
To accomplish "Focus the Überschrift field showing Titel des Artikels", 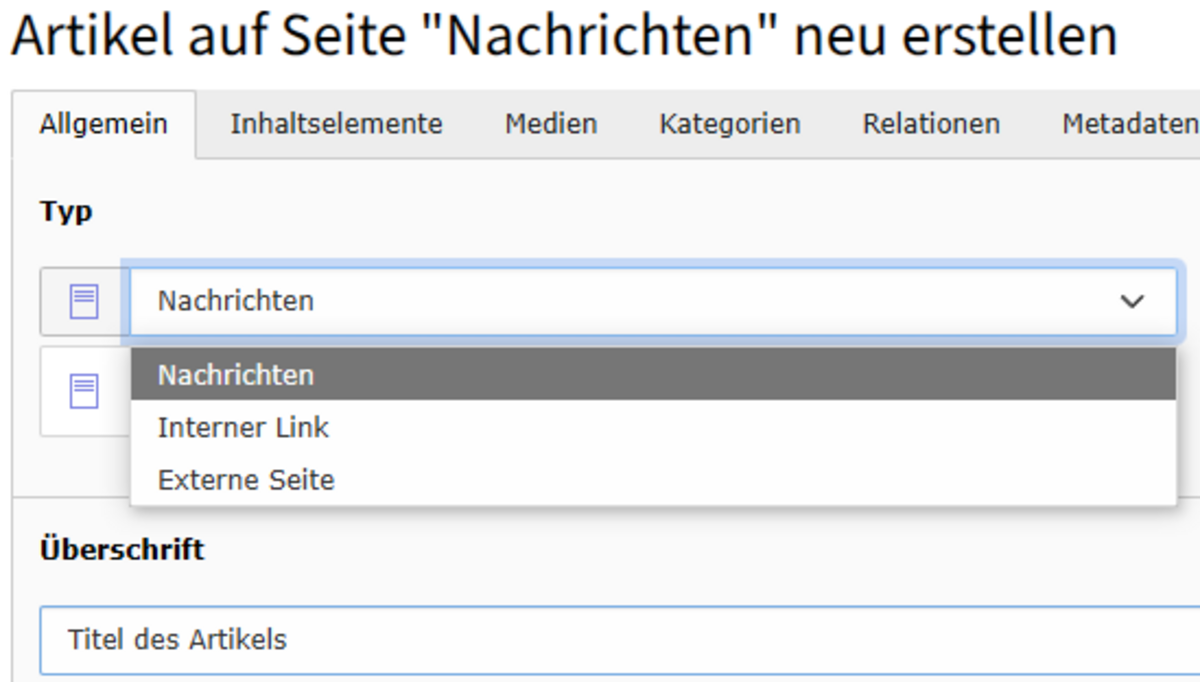I will click(620, 640).
